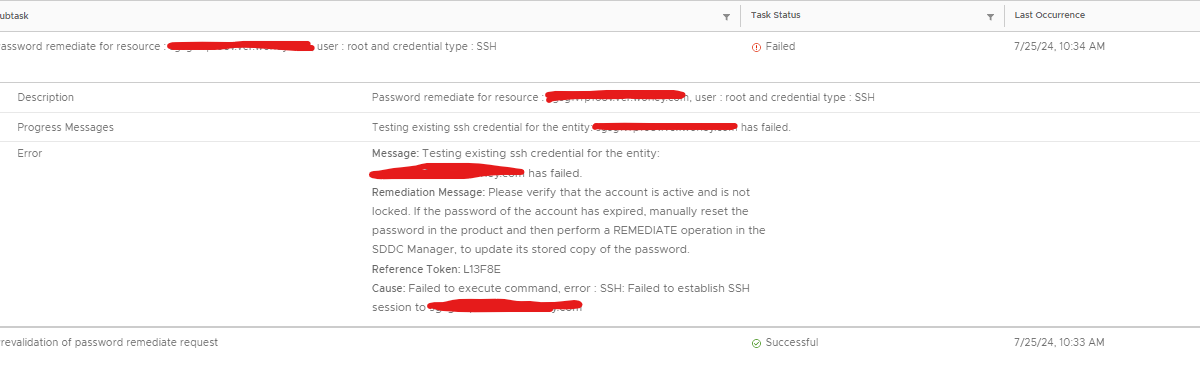Click the Error detail label
The height and width of the screenshot is (391, 1200).
(30, 153)
